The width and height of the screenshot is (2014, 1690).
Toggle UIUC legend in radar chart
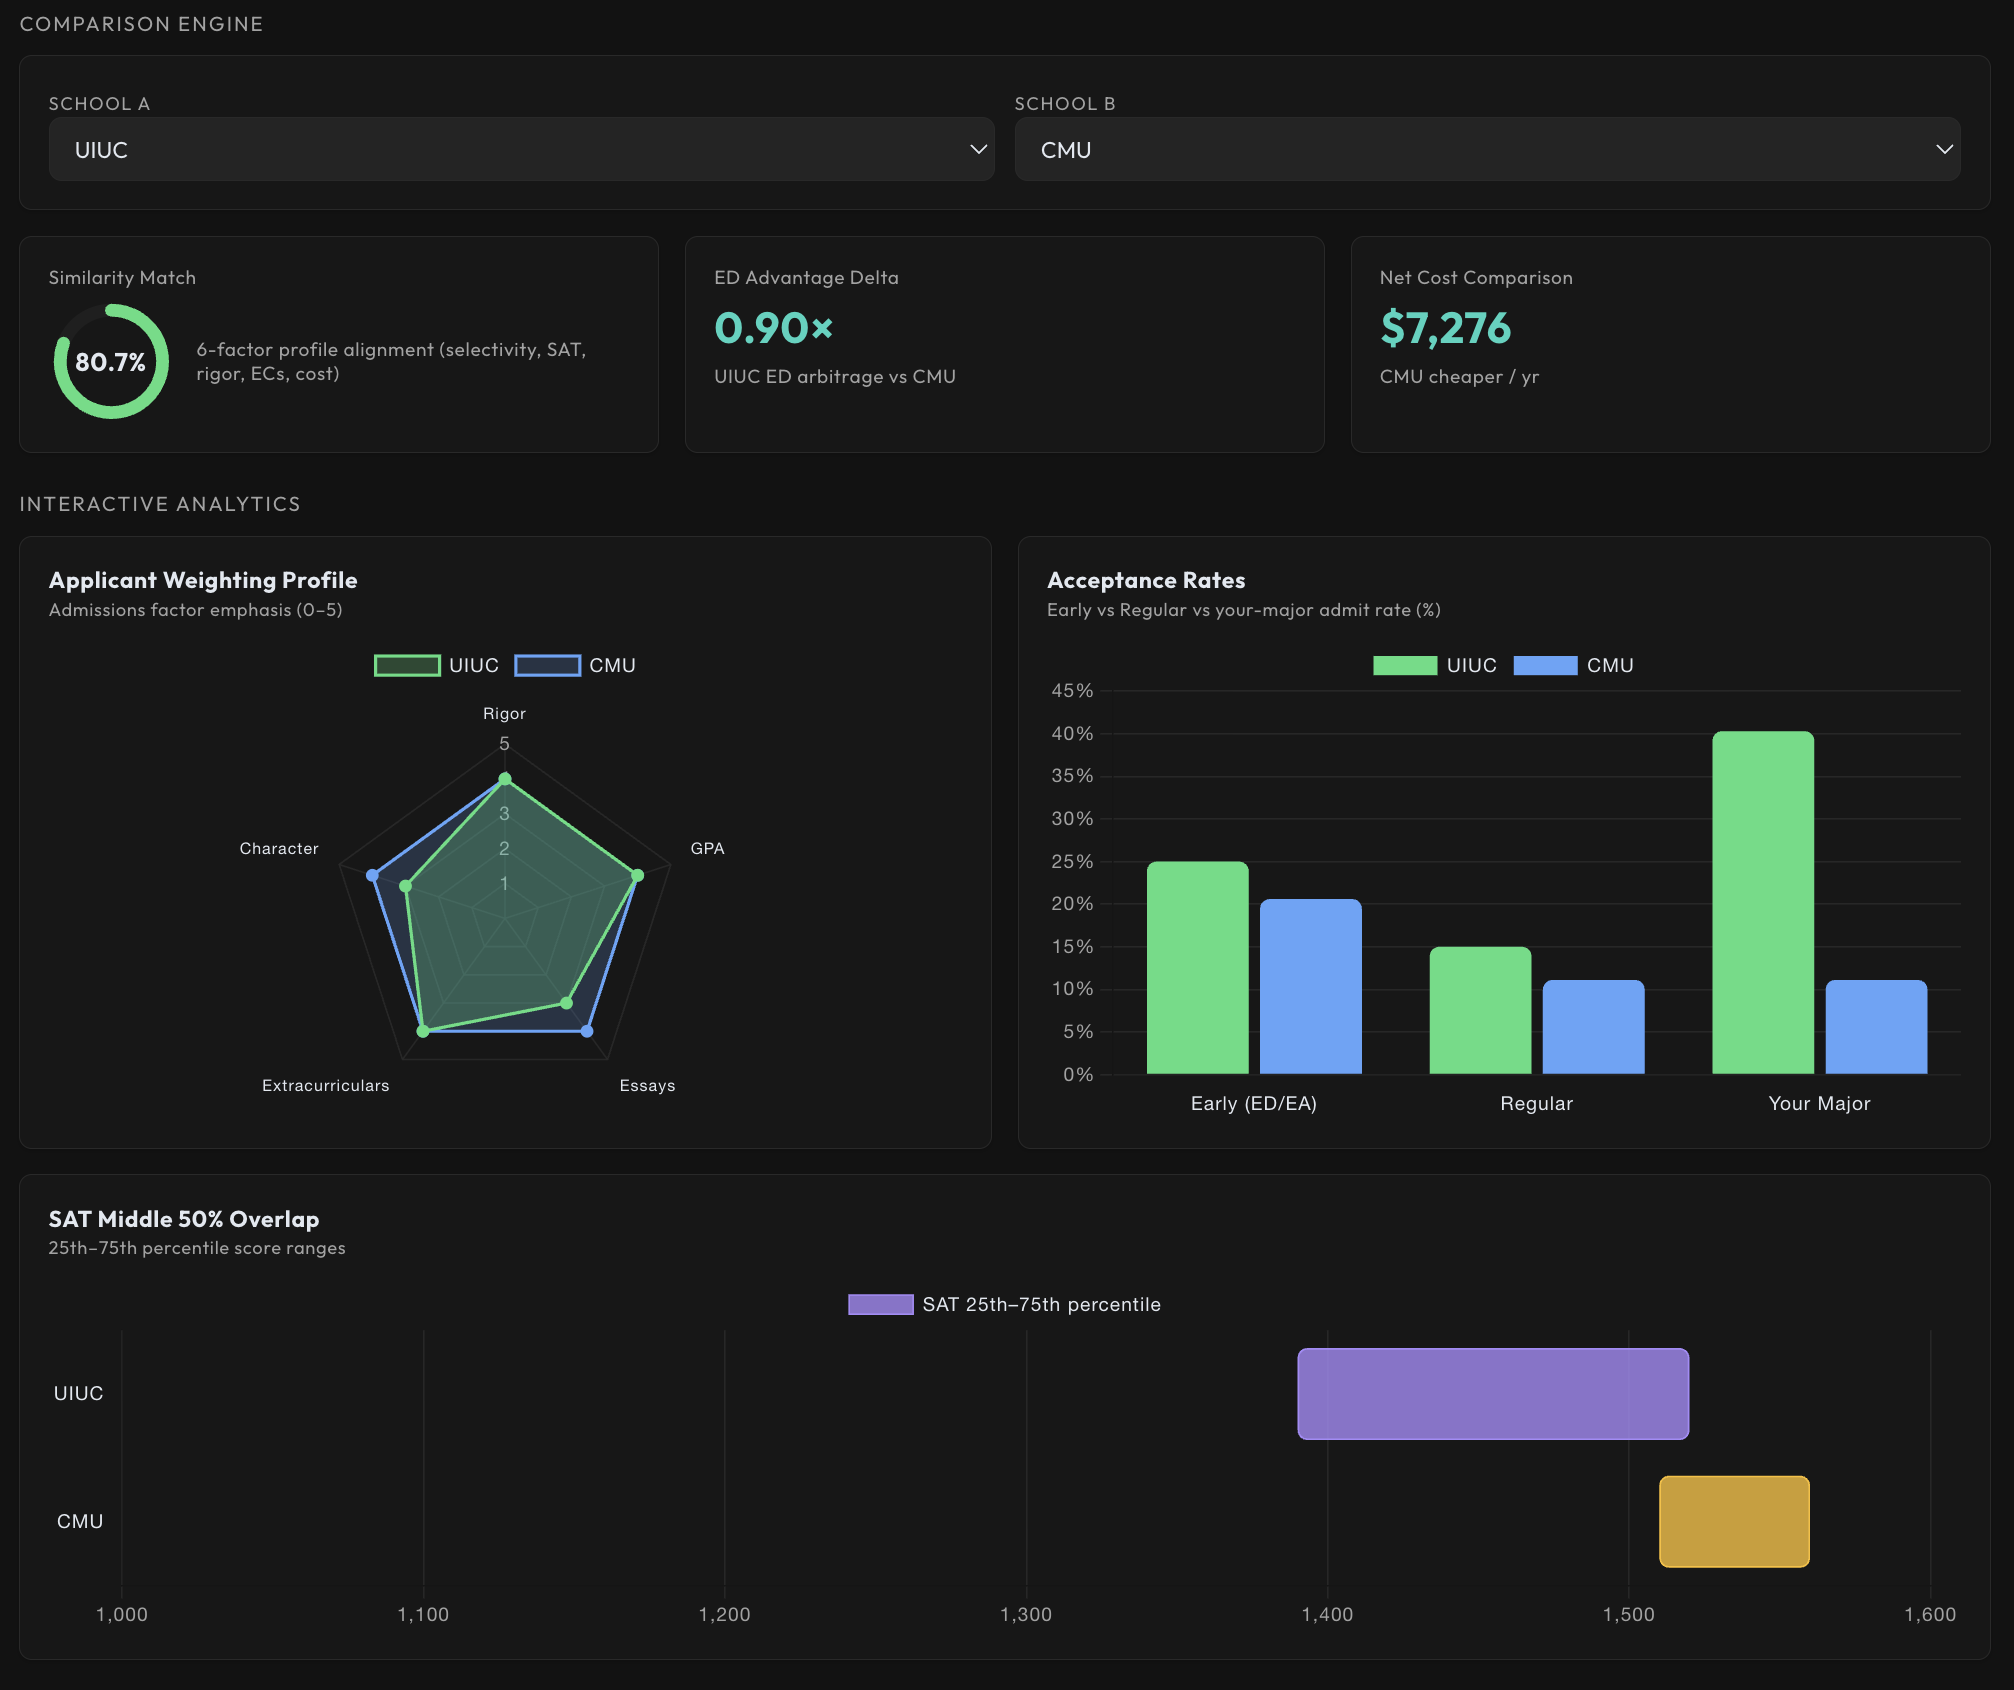tap(436, 665)
